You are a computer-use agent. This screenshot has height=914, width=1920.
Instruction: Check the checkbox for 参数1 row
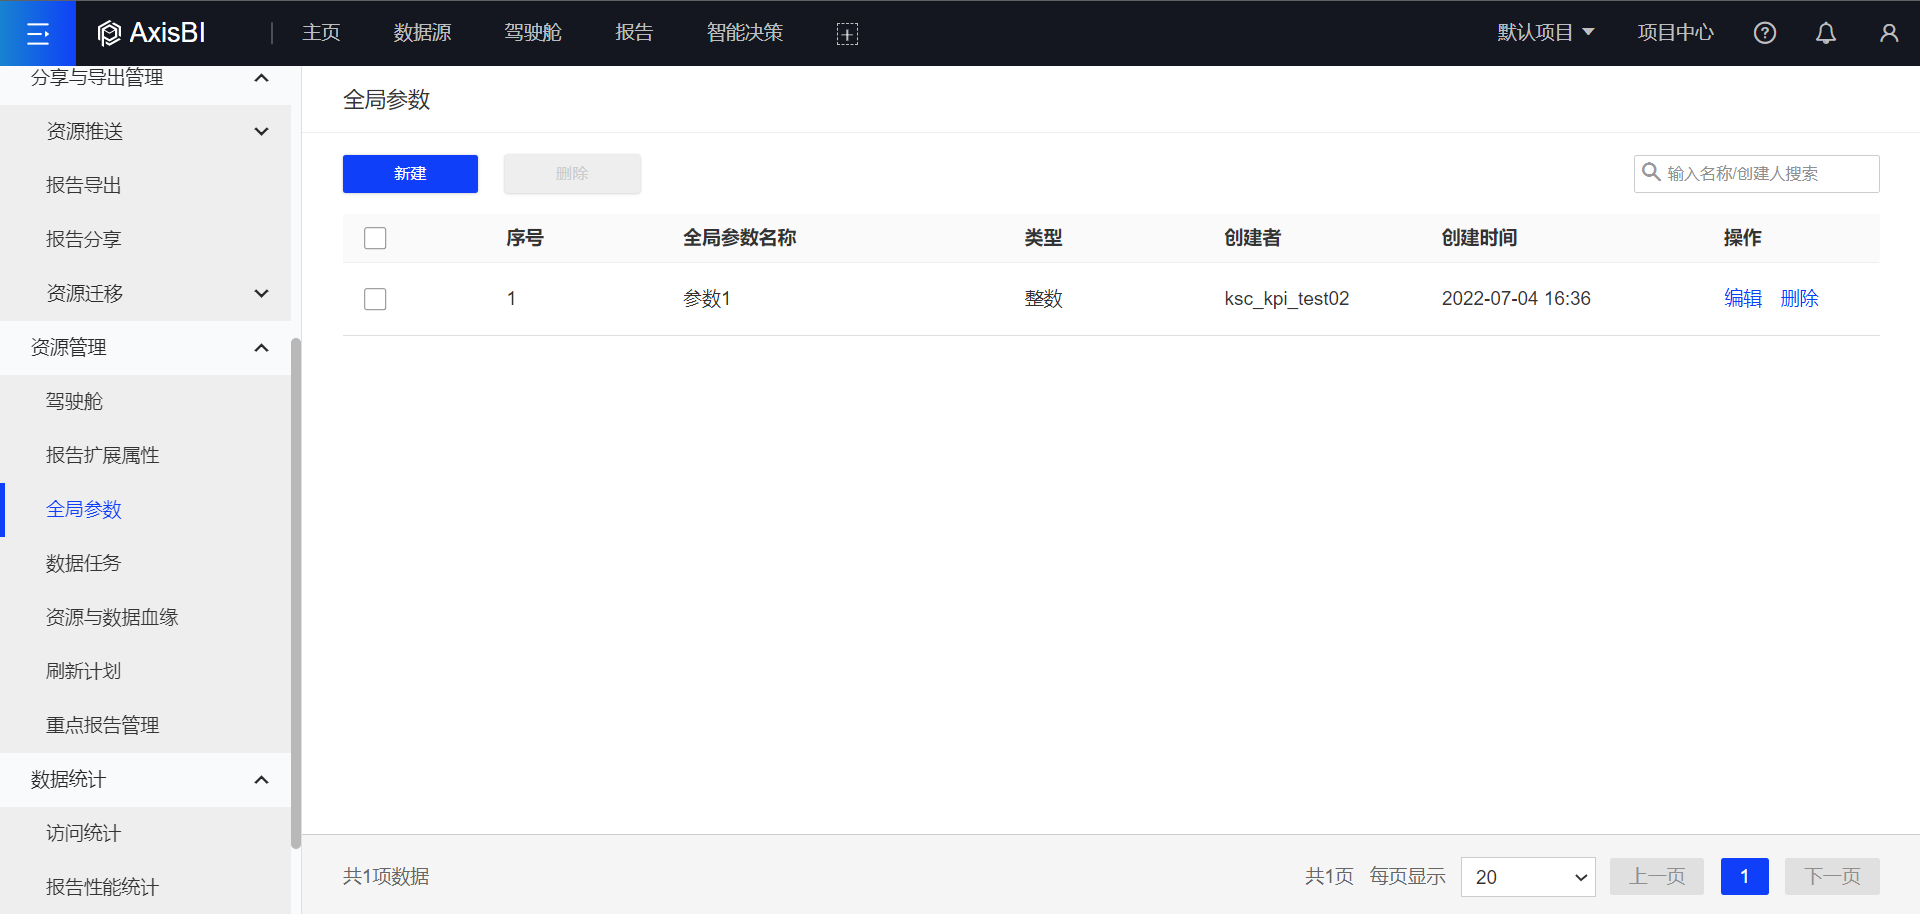(x=375, y=299)
